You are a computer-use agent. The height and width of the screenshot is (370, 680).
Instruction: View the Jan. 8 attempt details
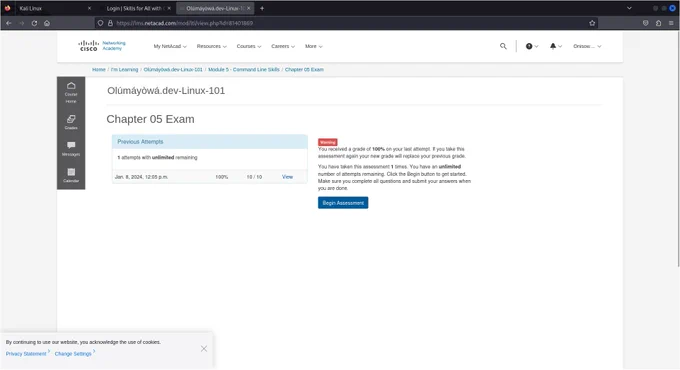pyautogui.click(x=287, y=177)
